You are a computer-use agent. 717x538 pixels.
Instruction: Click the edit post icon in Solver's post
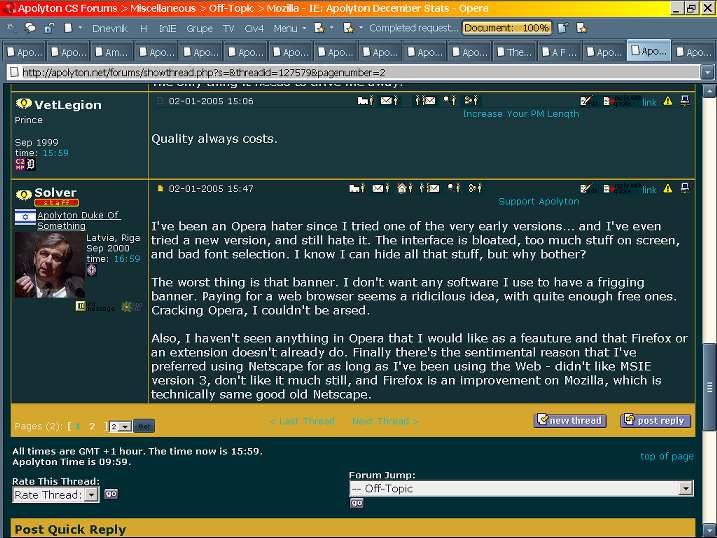586,188
